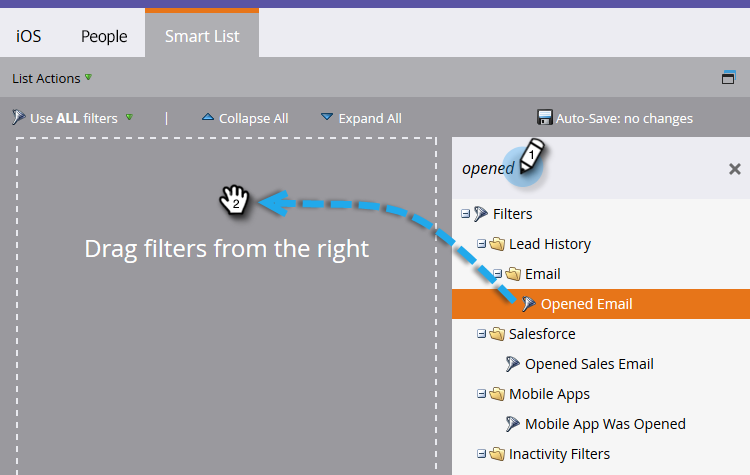Viewport: 750px width, 475px height.
Task: Open the List Actions dropdown menu
Action: pos(52,78)
